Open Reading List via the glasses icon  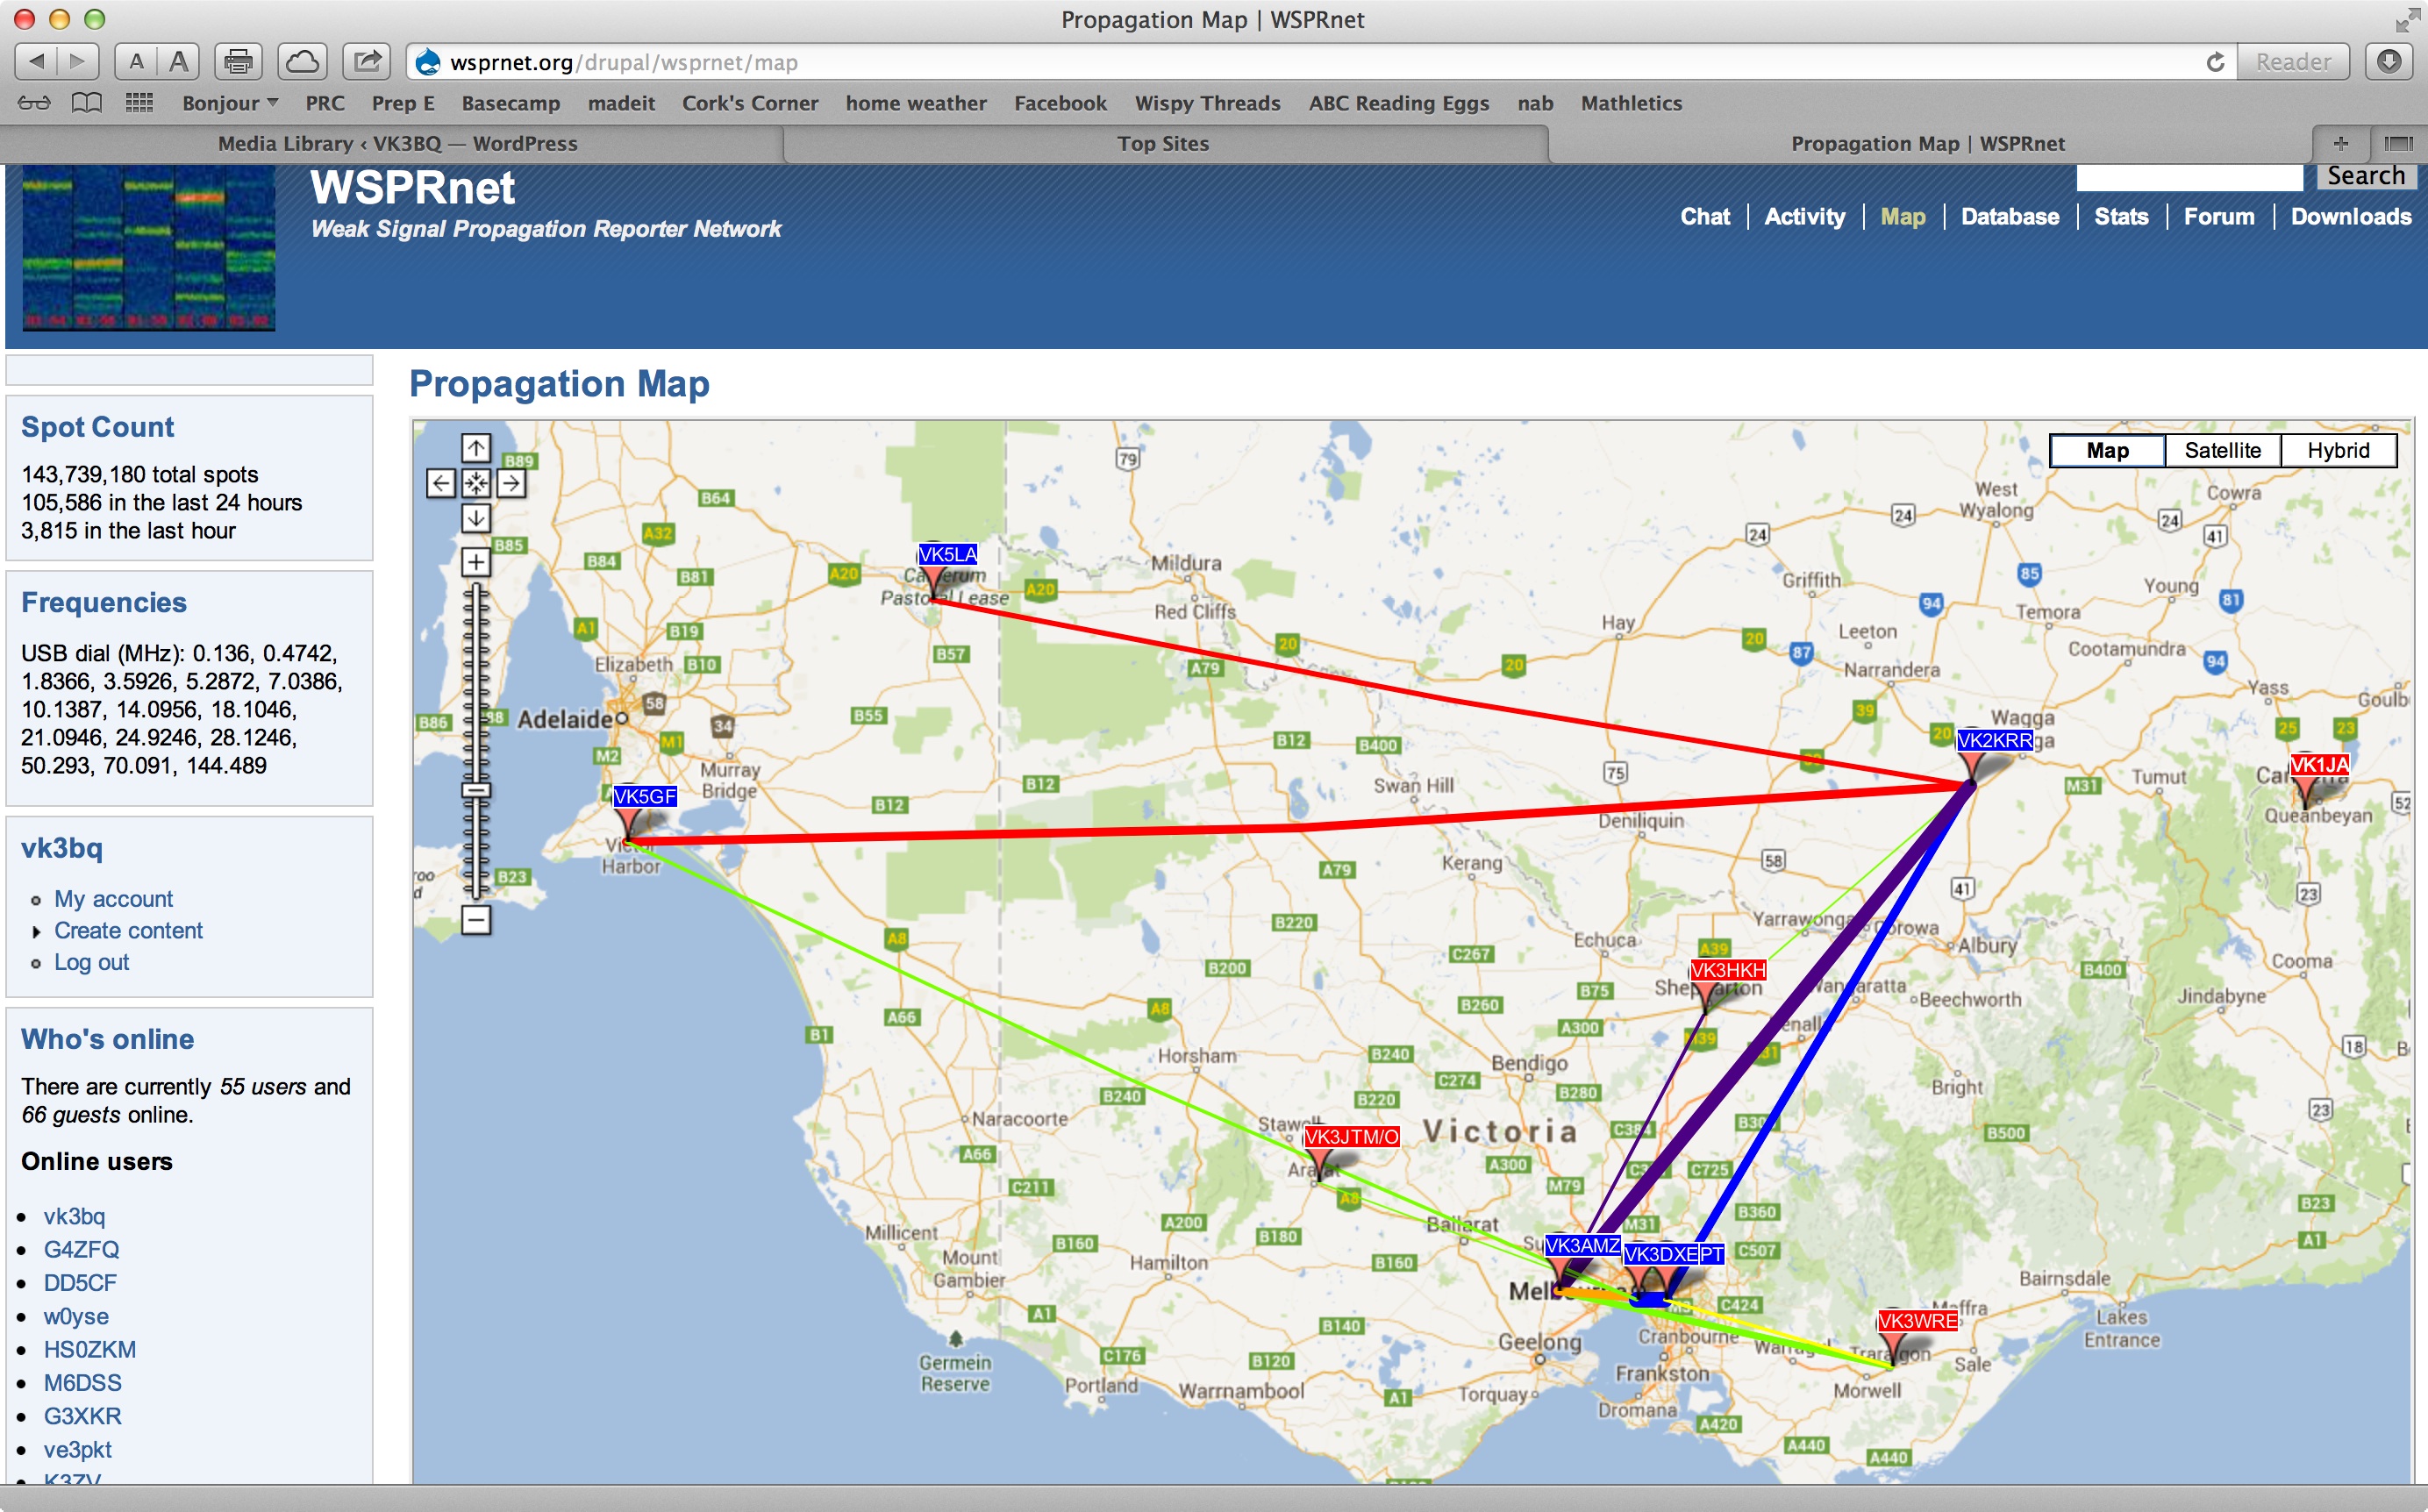coord(33,102)
